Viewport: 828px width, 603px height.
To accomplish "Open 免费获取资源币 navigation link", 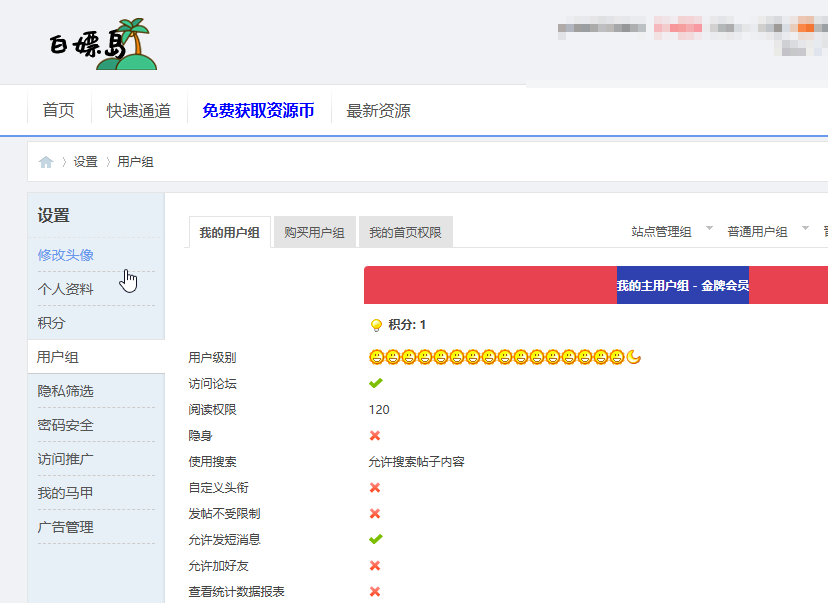I will (258, 110).
